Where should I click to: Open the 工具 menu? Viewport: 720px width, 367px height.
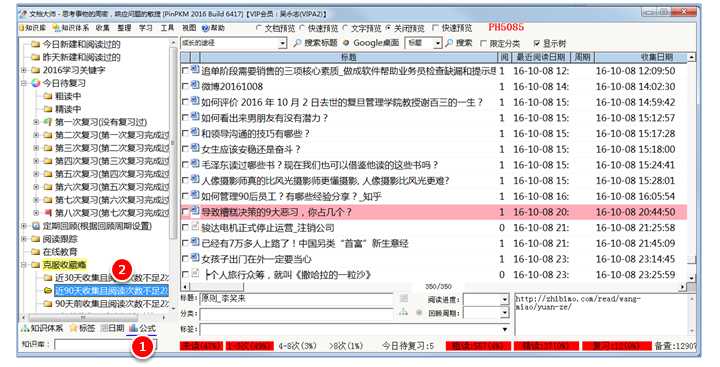tap(167, 28)
